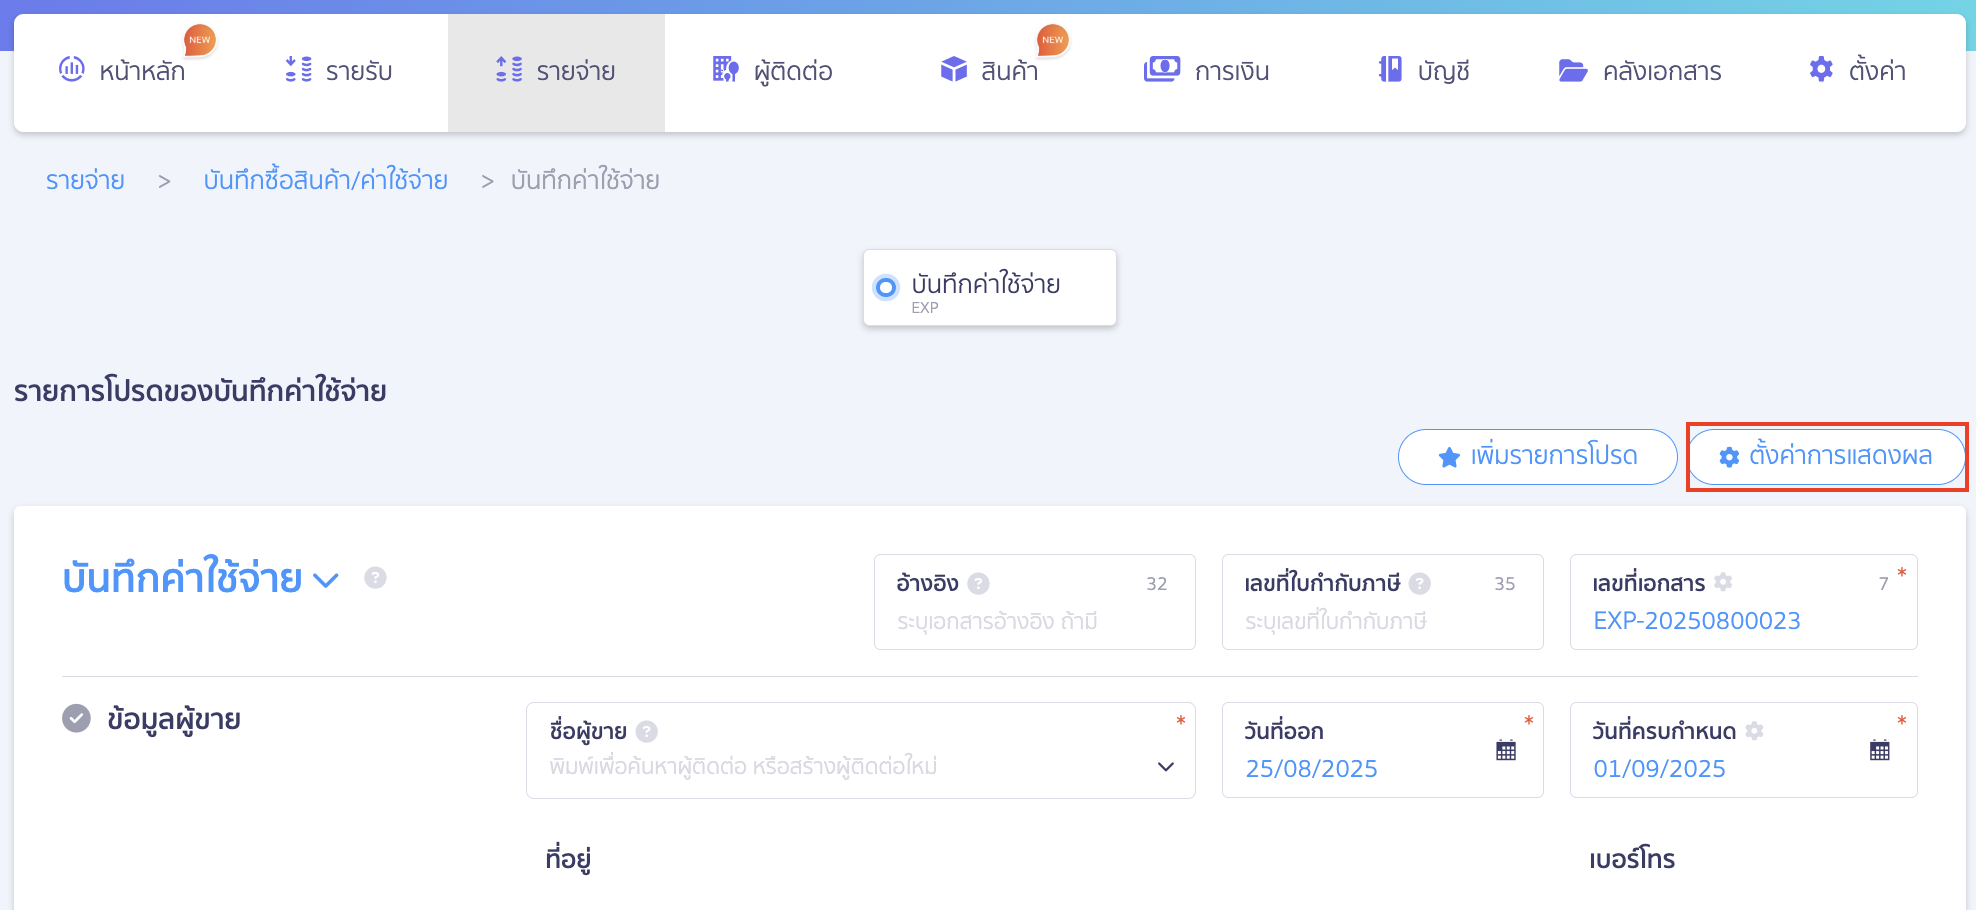The width and height of the screenshot is (1976, 910).
Task: Click the อ้างอิง help icon
Action: [979, 583]
